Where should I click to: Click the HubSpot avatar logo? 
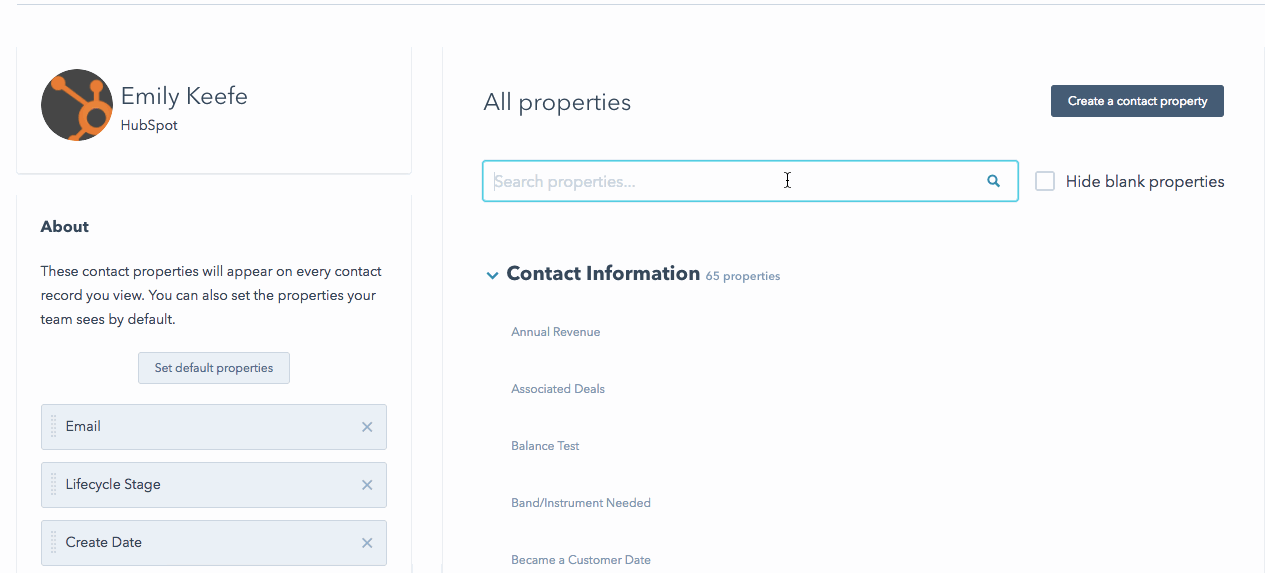click(x=77, y=105)
